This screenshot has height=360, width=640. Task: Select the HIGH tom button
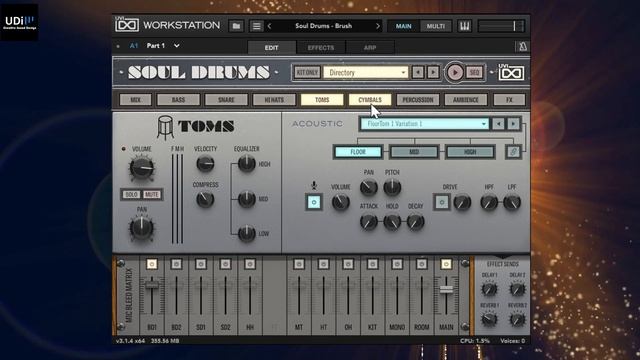[x=470, y=152]
